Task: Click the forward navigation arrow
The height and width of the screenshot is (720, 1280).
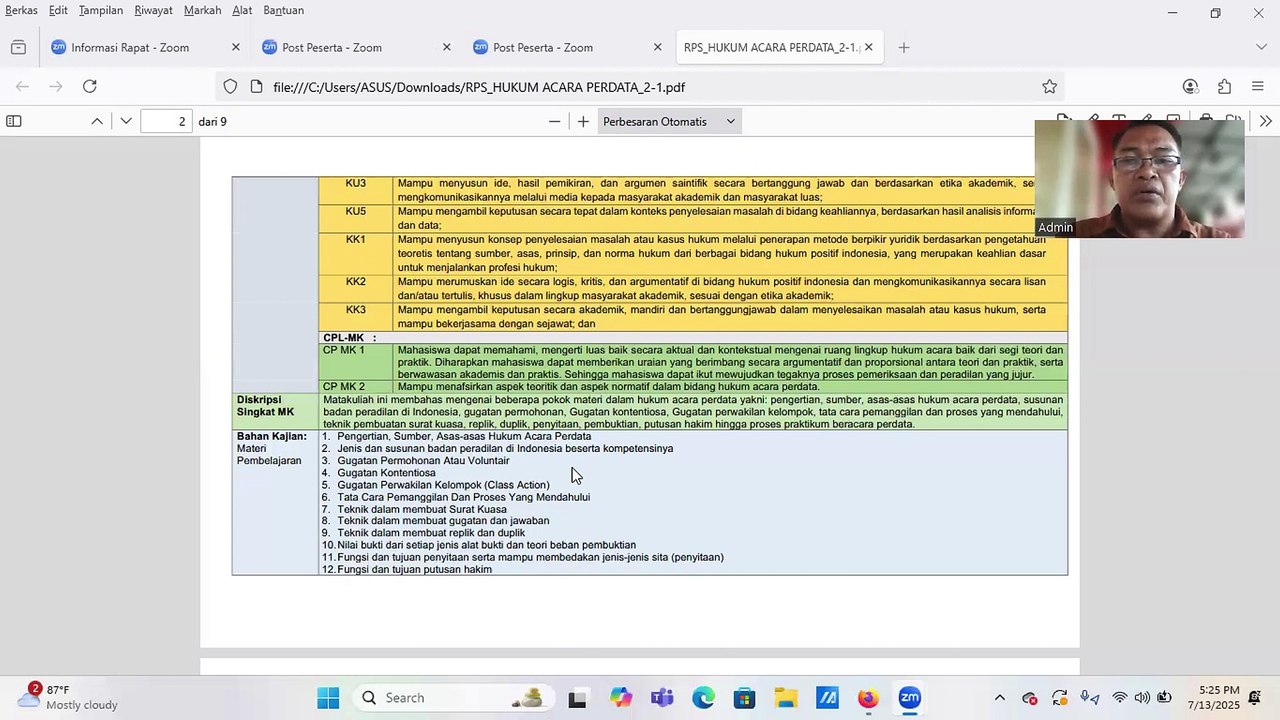Action: coord(56,87)
